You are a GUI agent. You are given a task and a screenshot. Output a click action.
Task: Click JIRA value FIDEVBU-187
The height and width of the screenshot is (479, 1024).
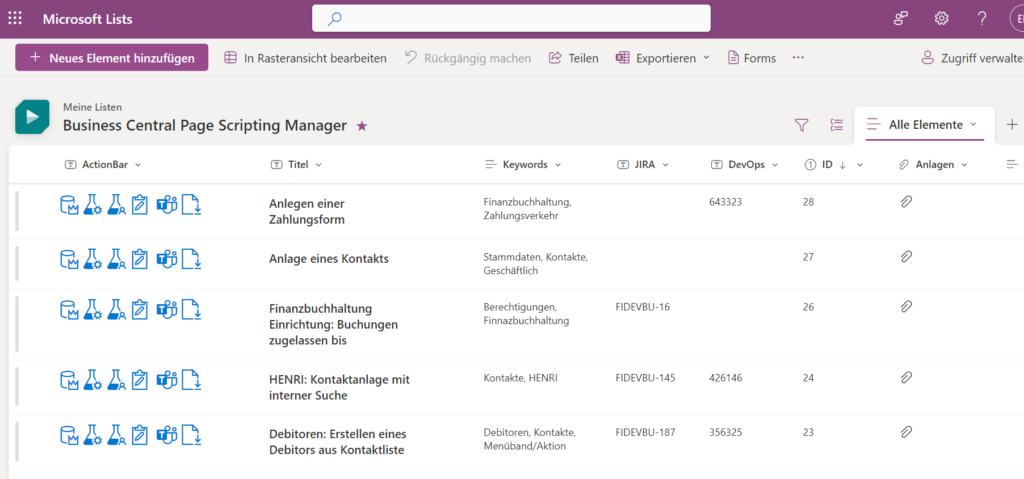click(645, 432)
